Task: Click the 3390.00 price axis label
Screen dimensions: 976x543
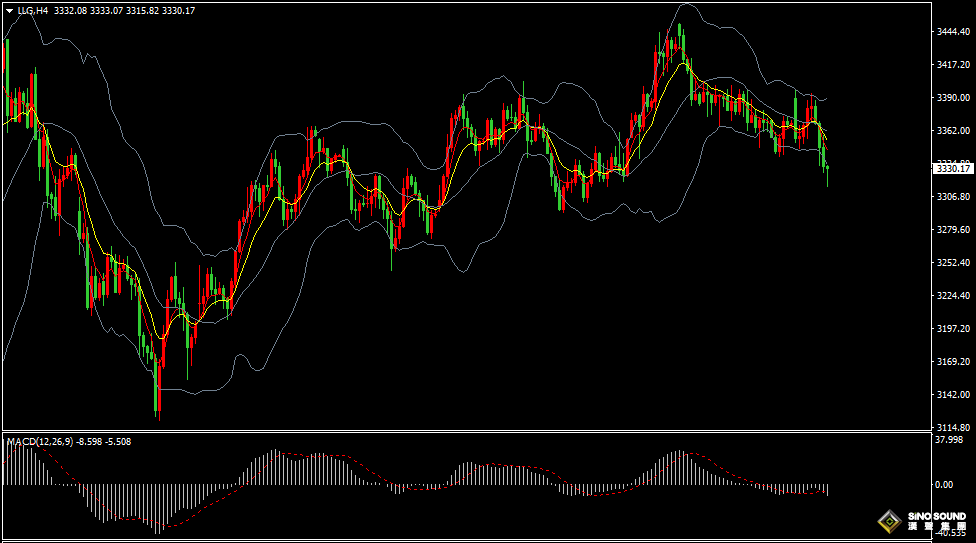Action: (954, 98)
